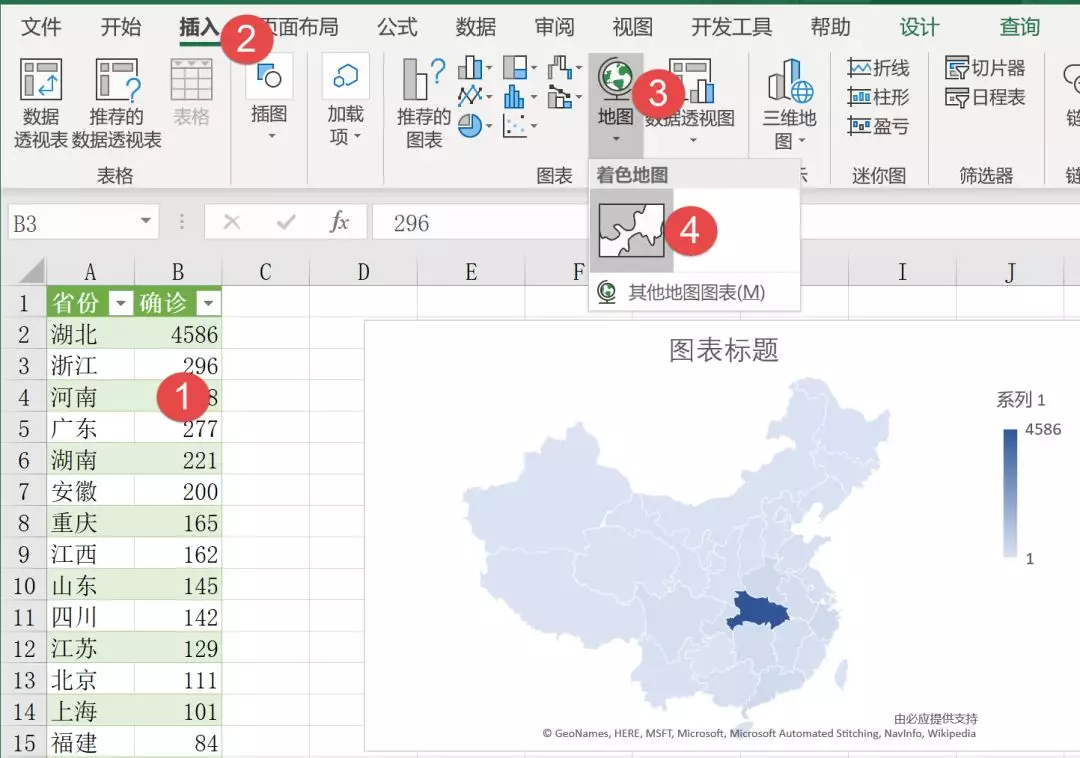
Task: Confirm the formula bar entry
Action: coord(286,222)
